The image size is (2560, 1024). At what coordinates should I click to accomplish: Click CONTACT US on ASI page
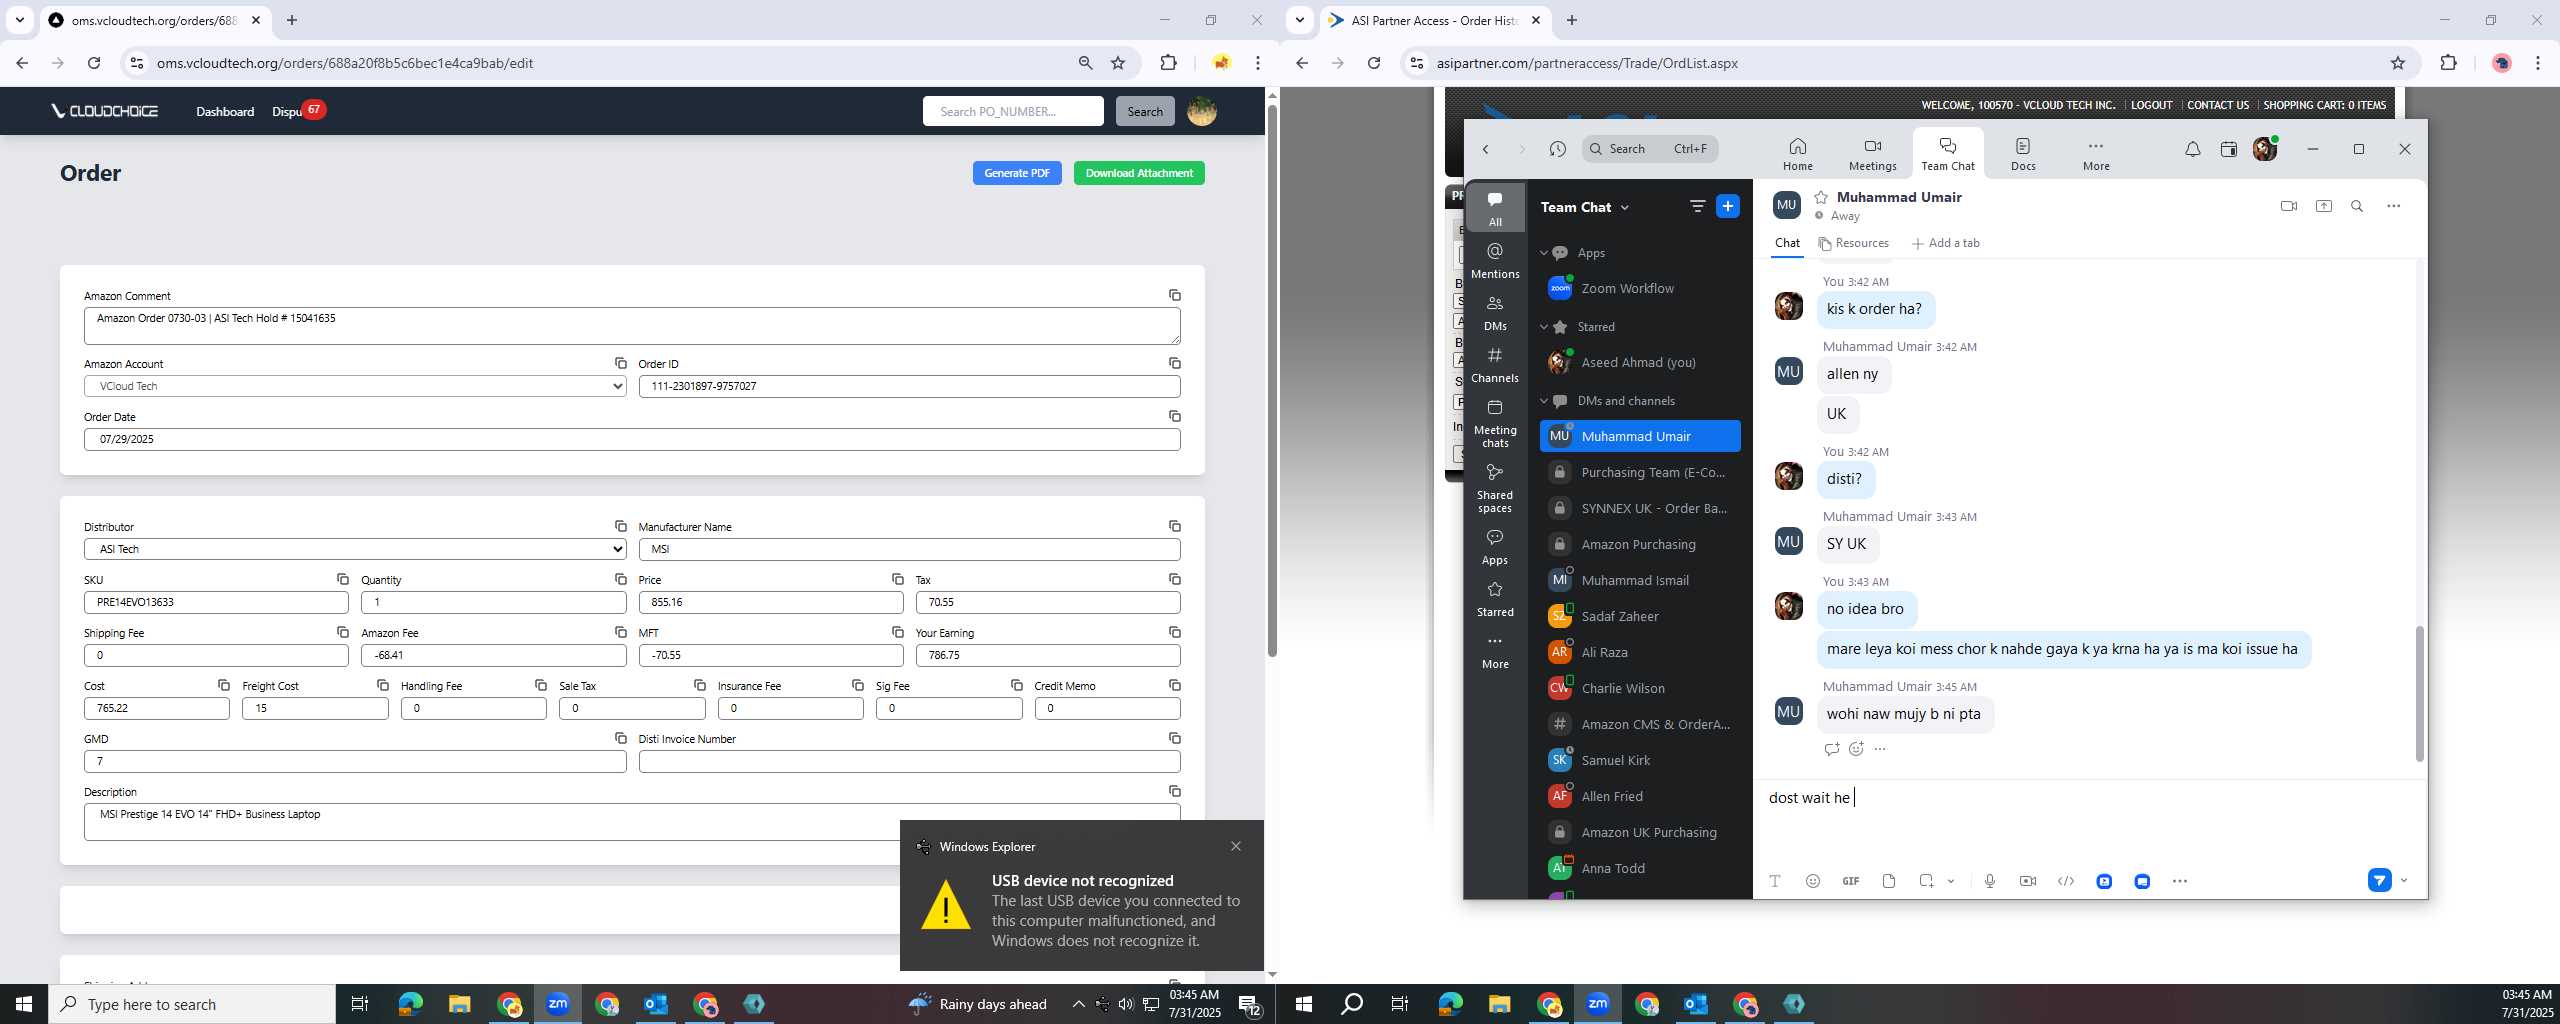(x=2217, y=105)
